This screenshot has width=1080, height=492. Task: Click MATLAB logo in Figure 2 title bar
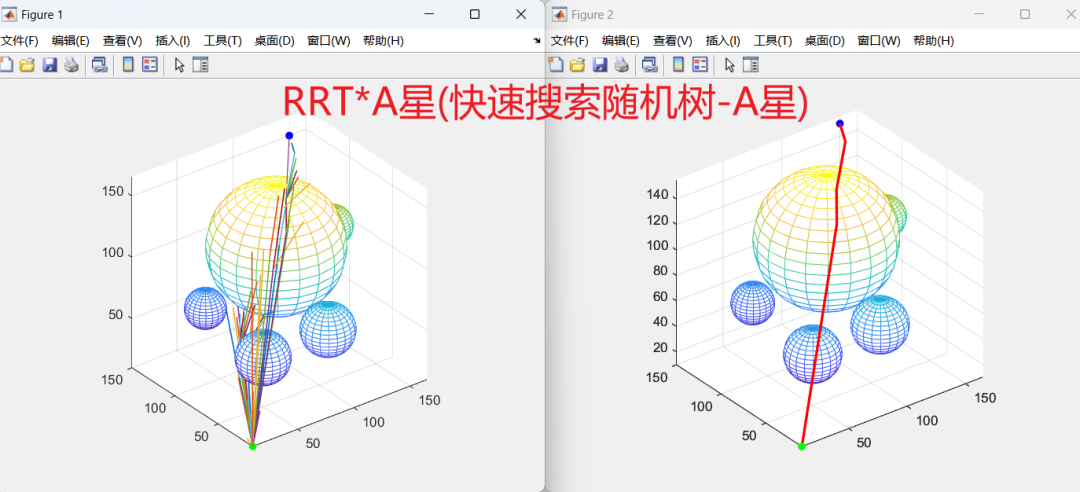pos(559,14)
